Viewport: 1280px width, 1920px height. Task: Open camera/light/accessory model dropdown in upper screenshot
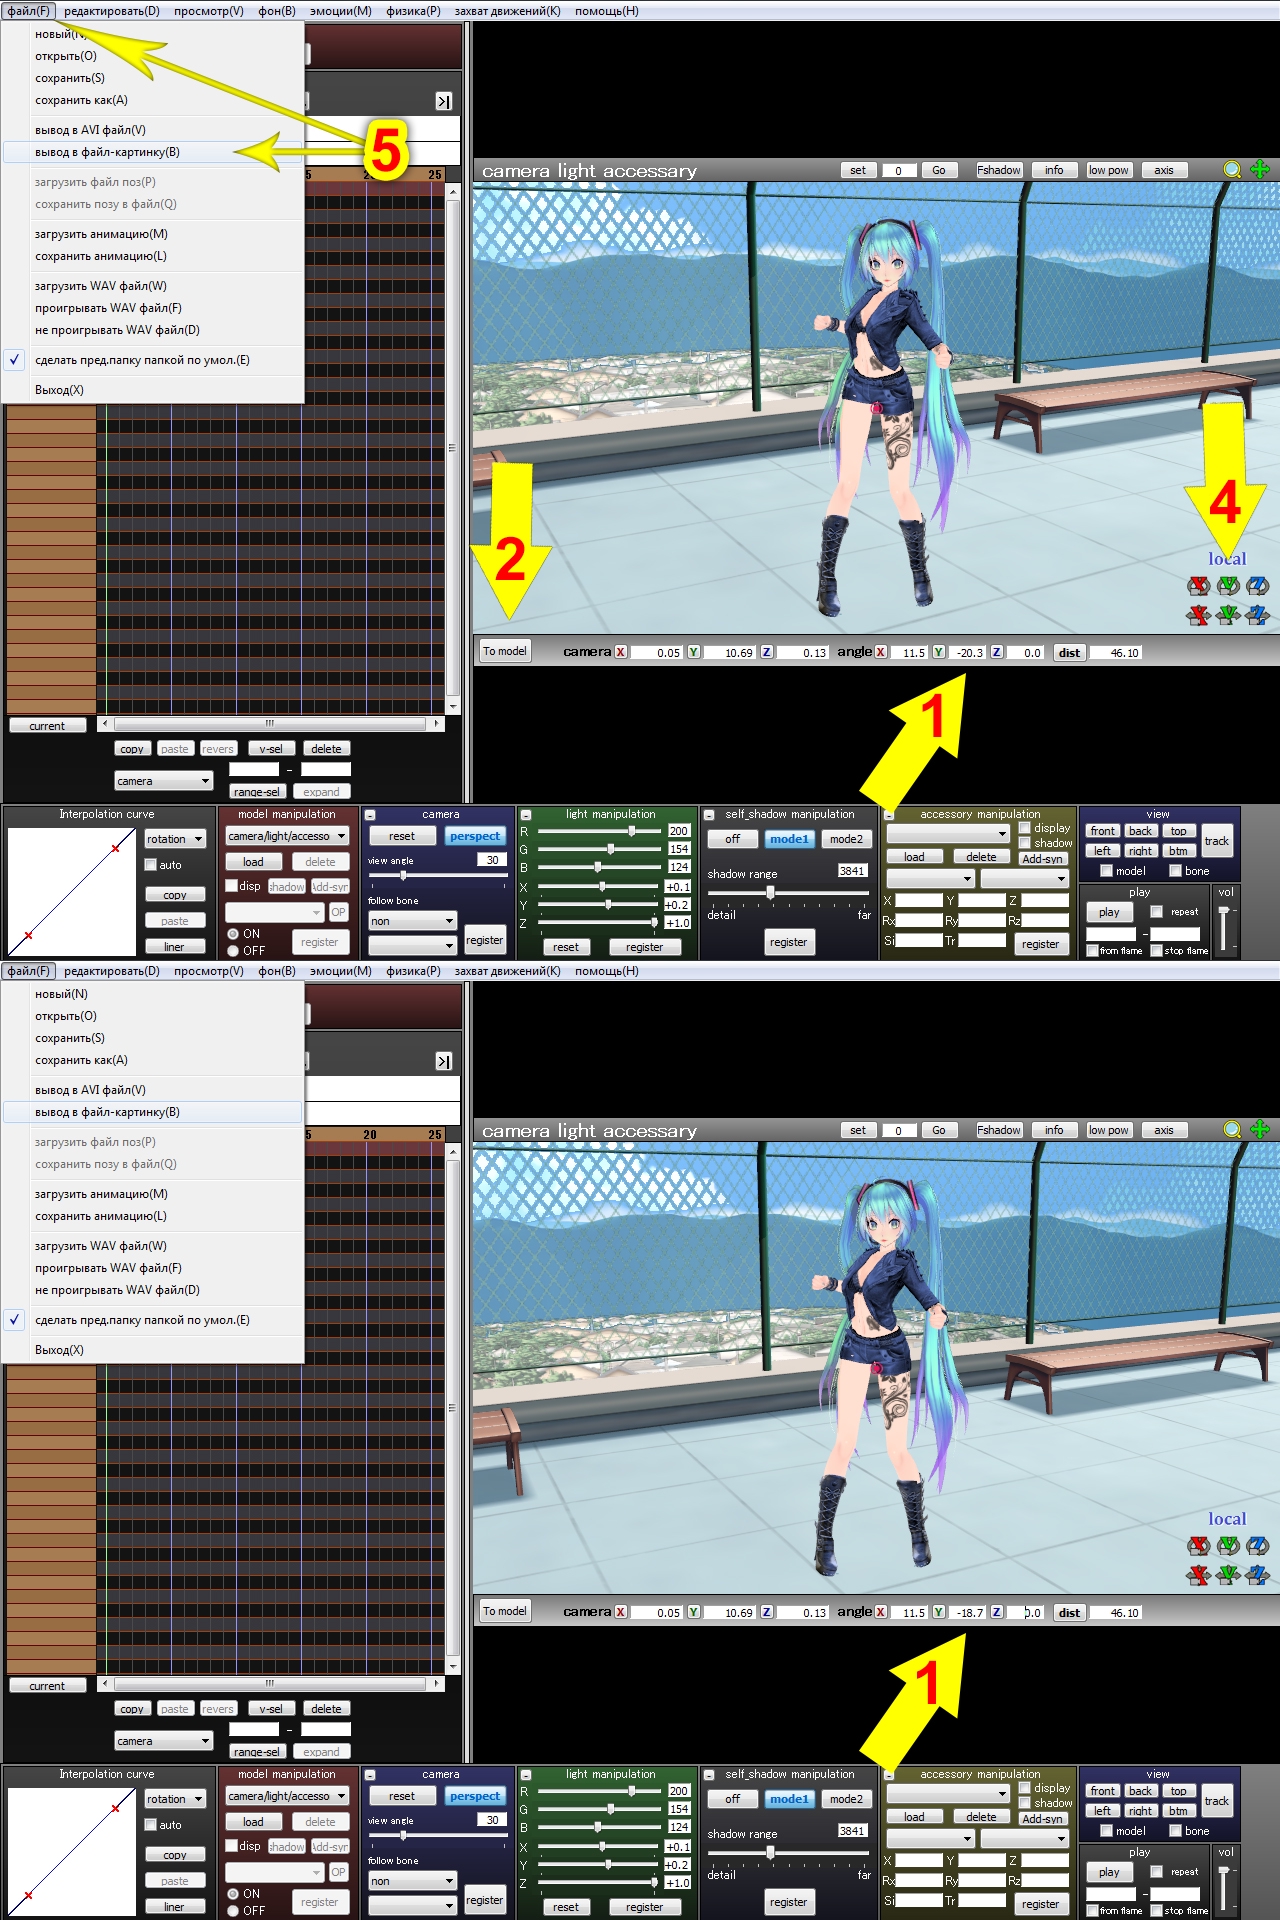287,836
